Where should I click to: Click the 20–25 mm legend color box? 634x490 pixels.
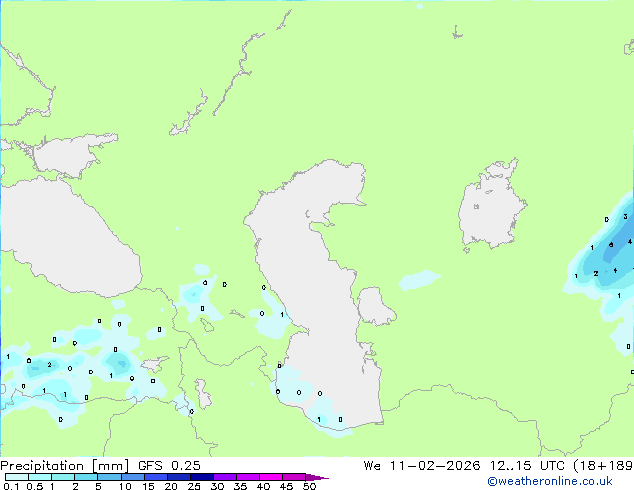(178, 477)
